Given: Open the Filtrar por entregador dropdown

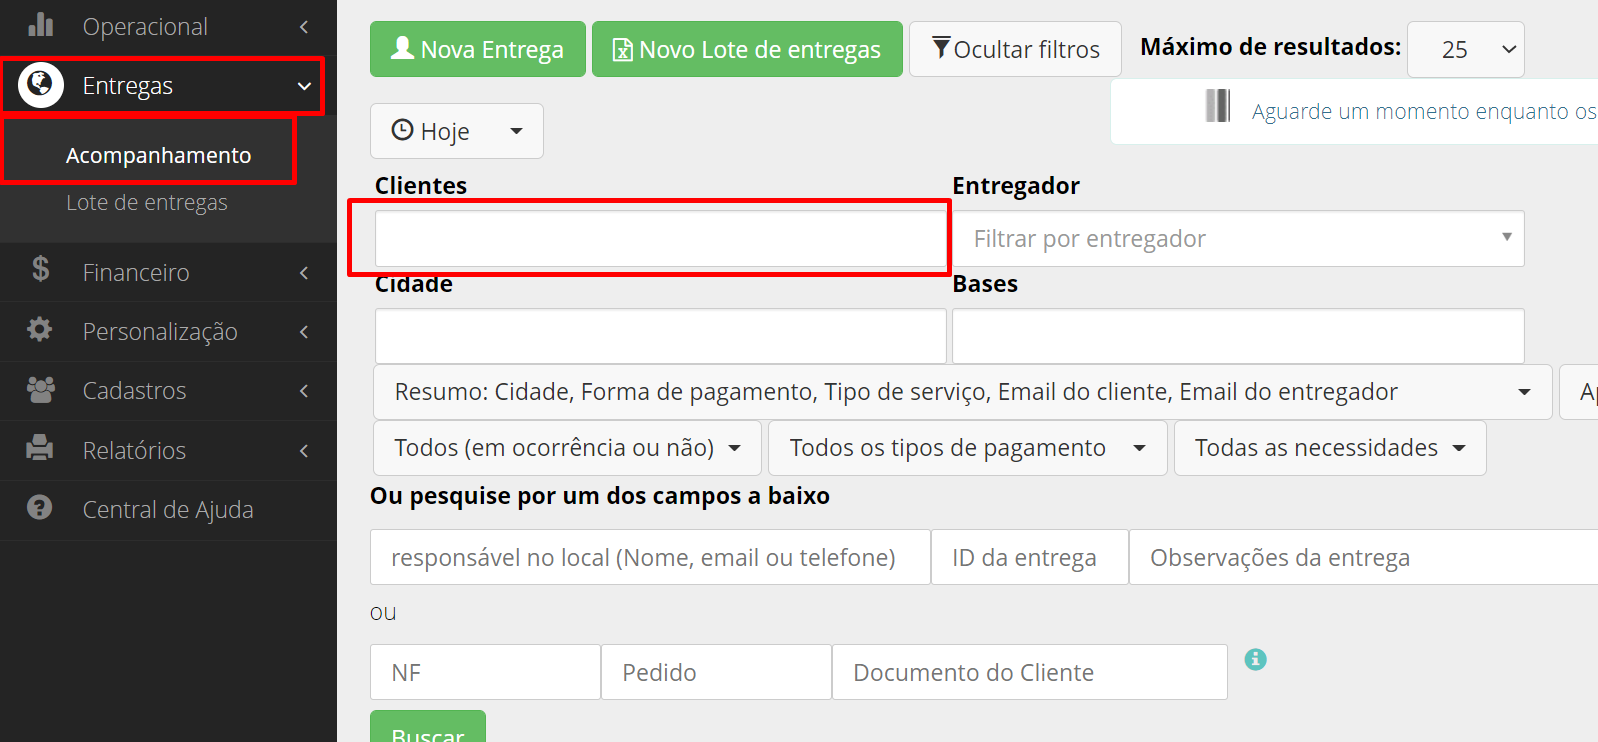Looking at the screenshot, I should click(x=1238, y=238).
